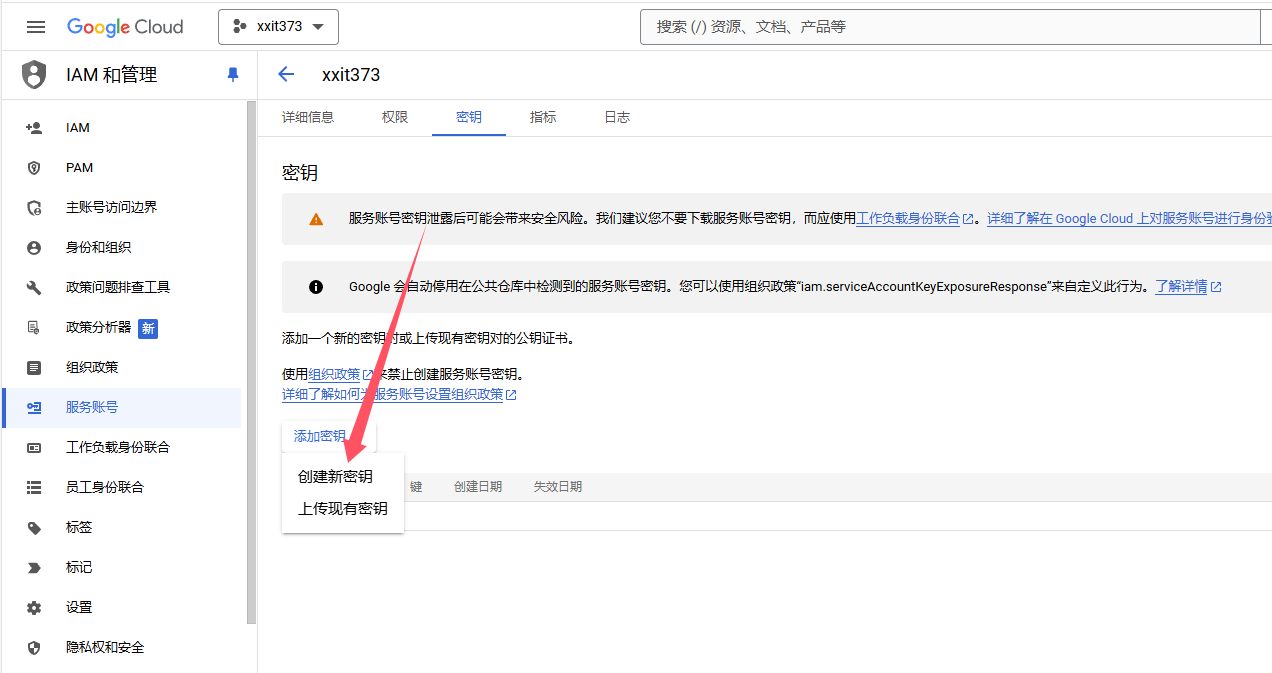This screenshot has height=673, width=1272.
Task: Click the 服务账号 icon in sidebar
Action: point(34,408)
